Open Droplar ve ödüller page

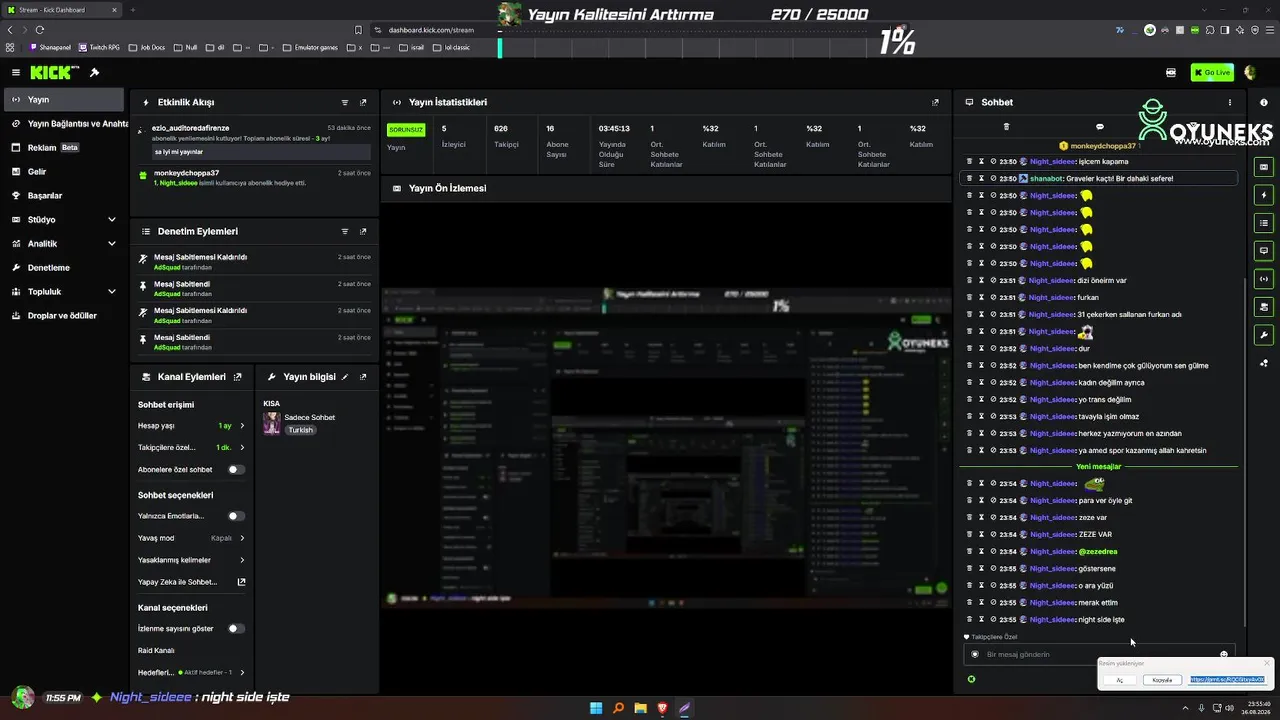[x=64, y=316]
